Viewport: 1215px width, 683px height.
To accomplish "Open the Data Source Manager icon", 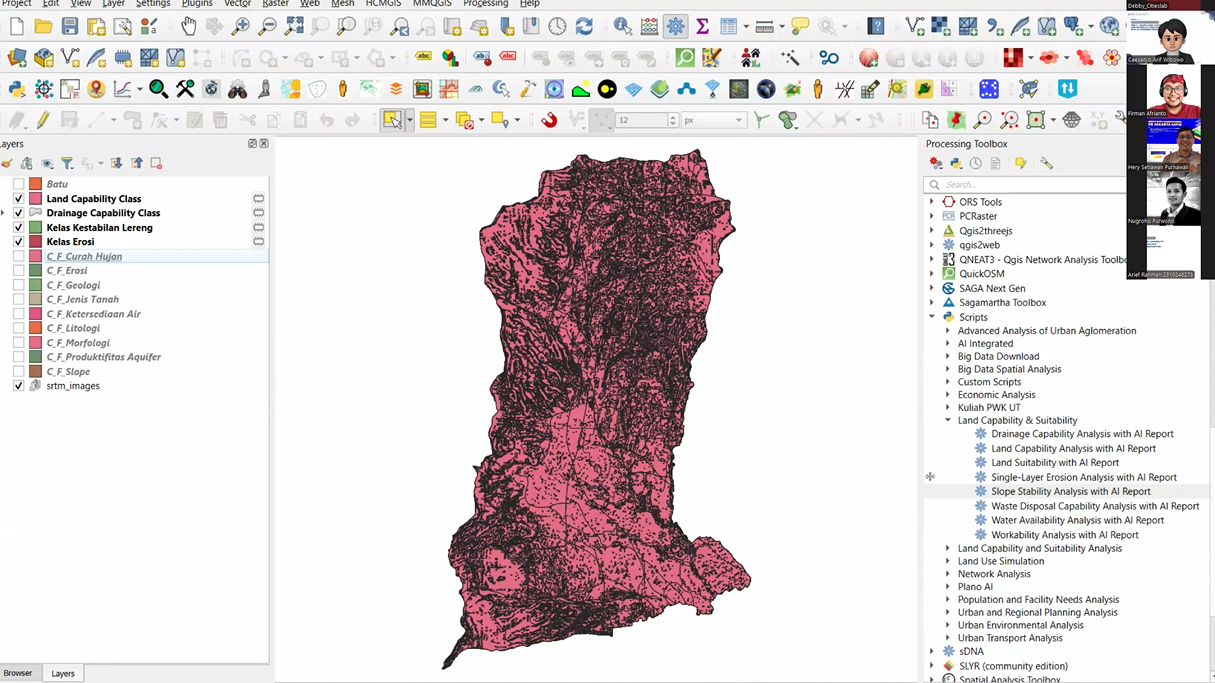I will point(17,58).
